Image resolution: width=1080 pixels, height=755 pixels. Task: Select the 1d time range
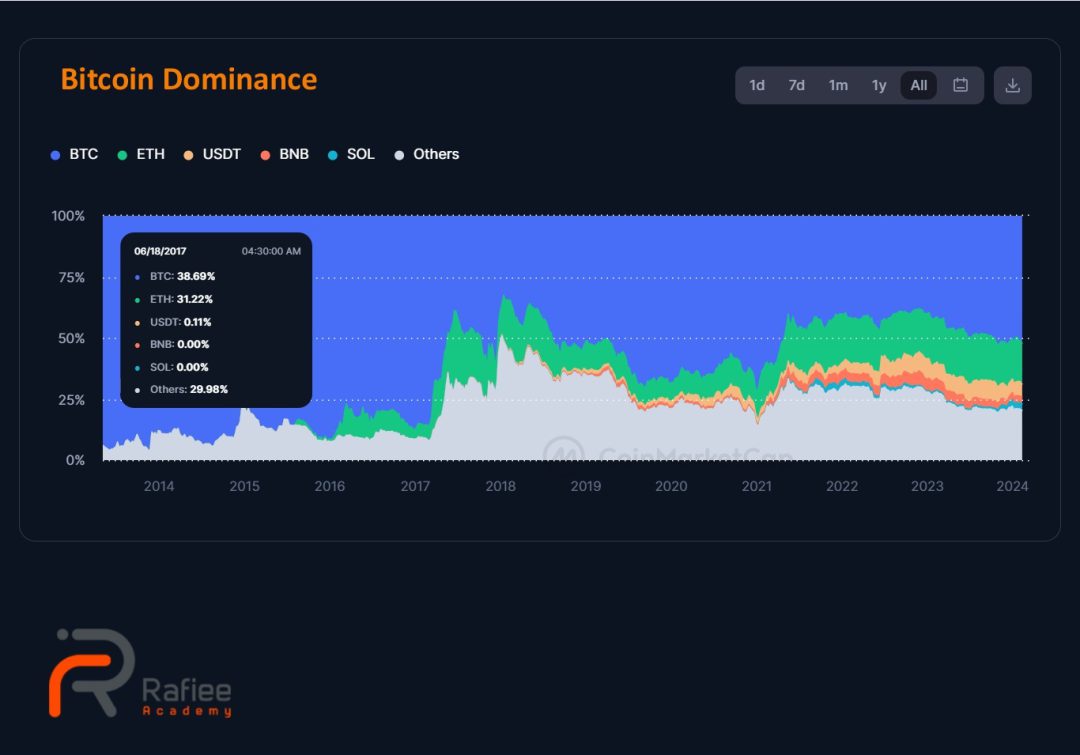(x=757, y=85)
